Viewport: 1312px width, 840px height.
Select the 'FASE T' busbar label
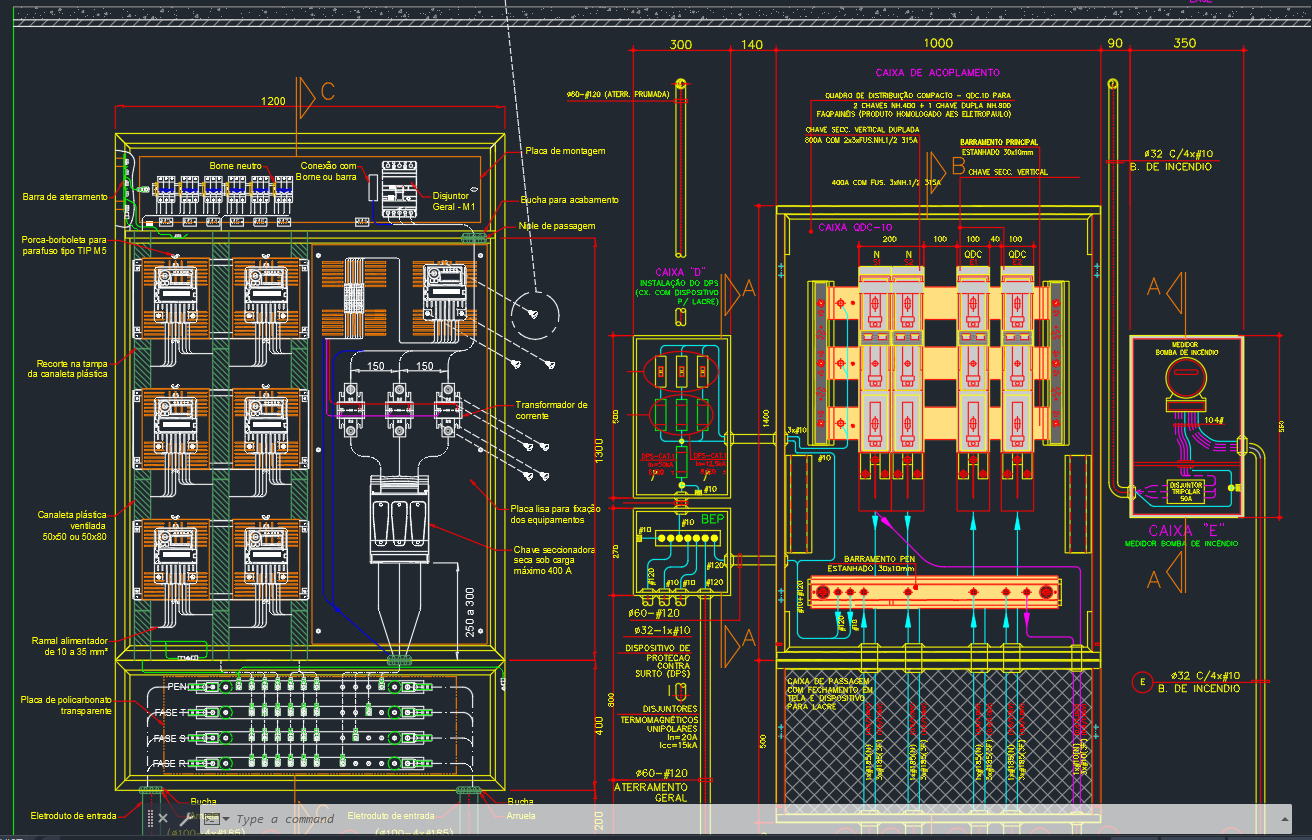171,713
